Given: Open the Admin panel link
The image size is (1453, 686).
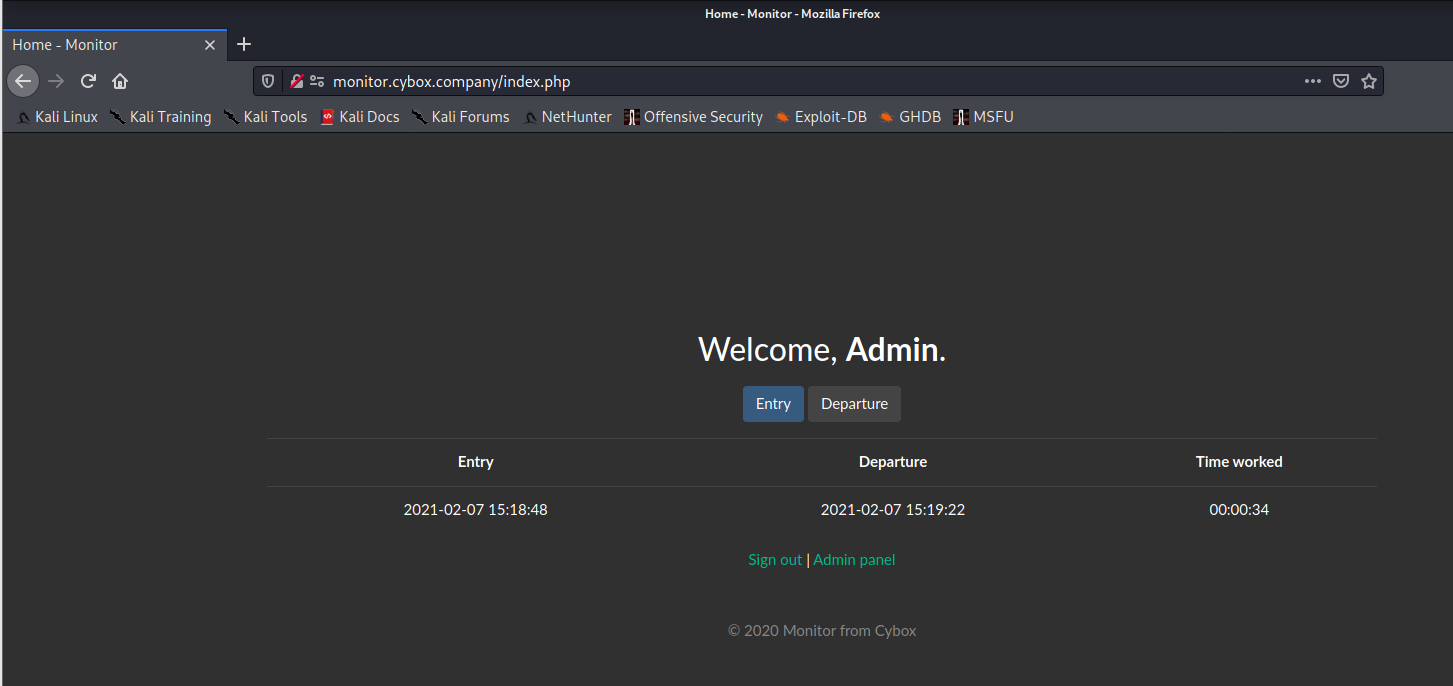Looking at the screenshot, I should tap(854, 560).
